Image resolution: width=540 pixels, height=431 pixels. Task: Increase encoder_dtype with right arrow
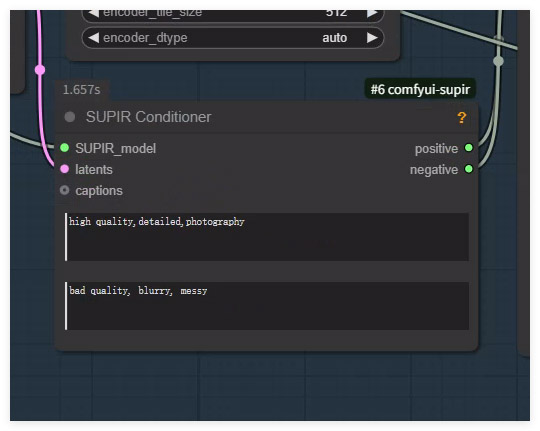[x=372, y=38]
